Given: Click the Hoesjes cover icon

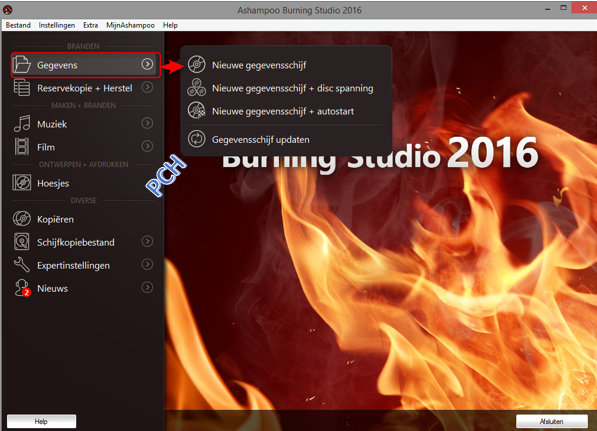Looking at the screenshot, I should click(22, 183).
